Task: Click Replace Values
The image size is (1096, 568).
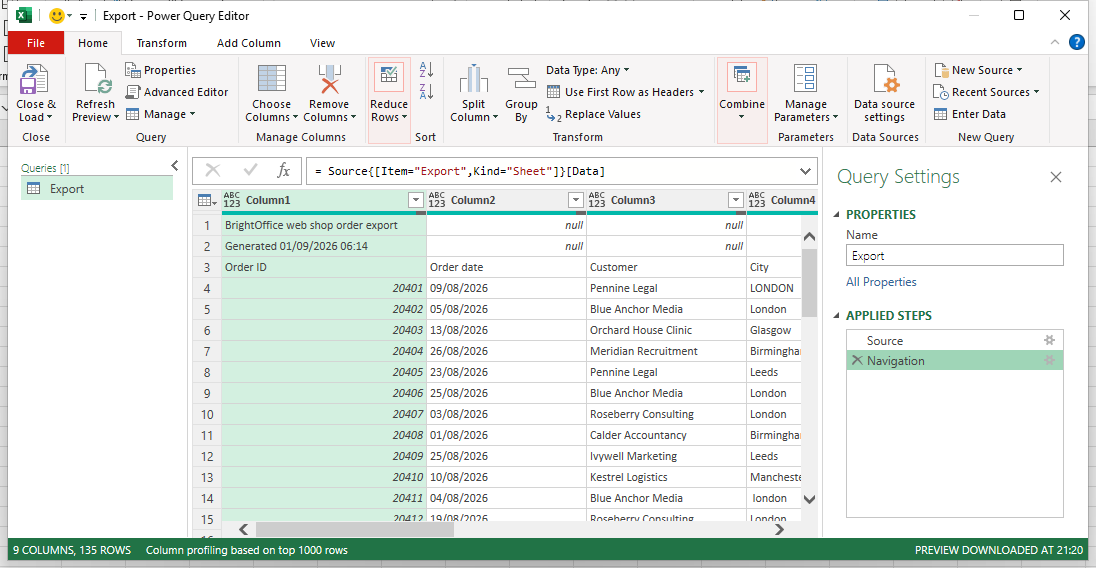Action: coord(593,115)
